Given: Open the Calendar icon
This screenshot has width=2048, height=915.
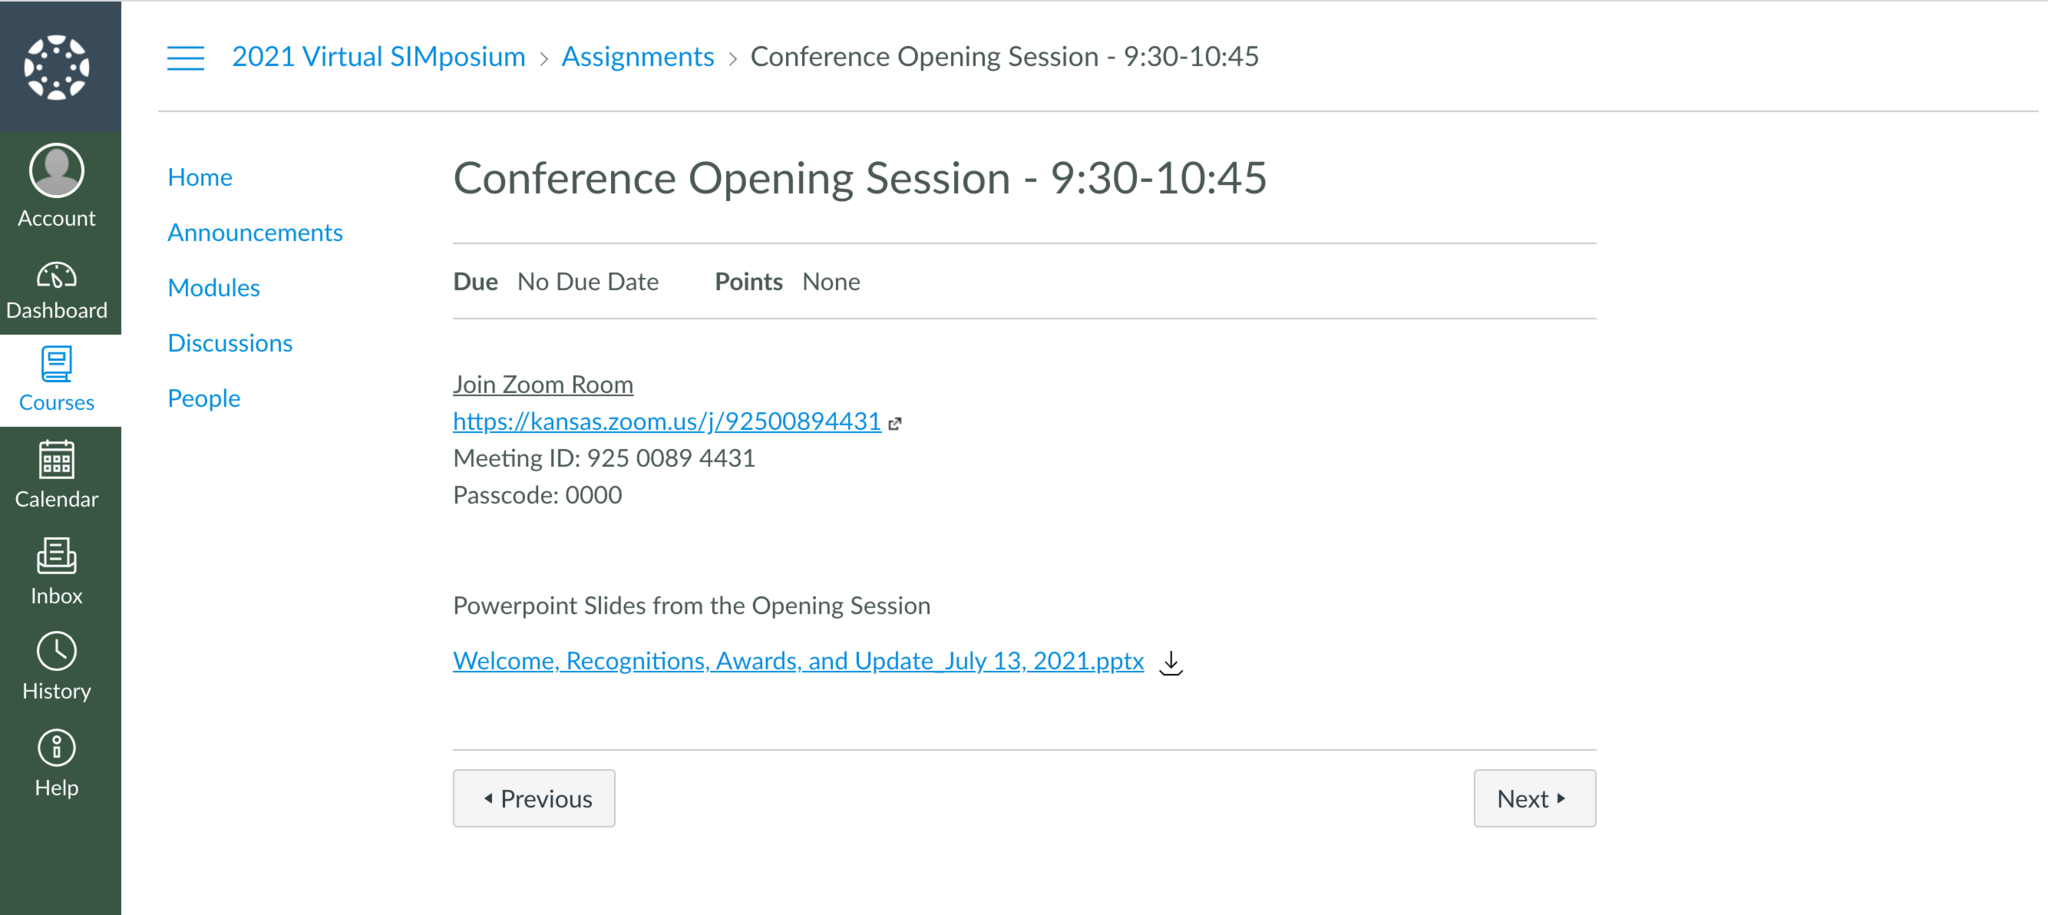Looking at the screenshot, I should pyautogui.click(x=57, y=461).
